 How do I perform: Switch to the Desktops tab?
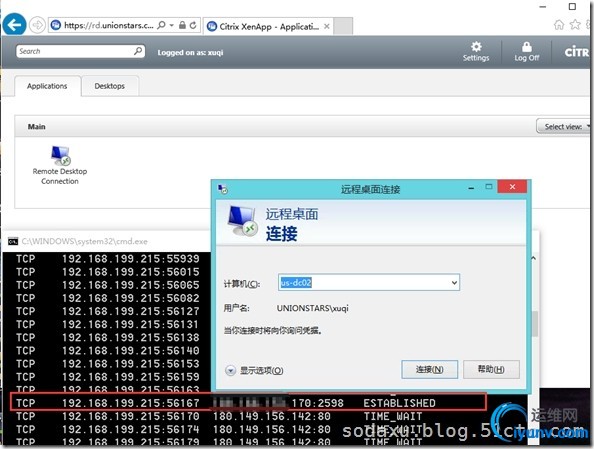click(110, 86)
